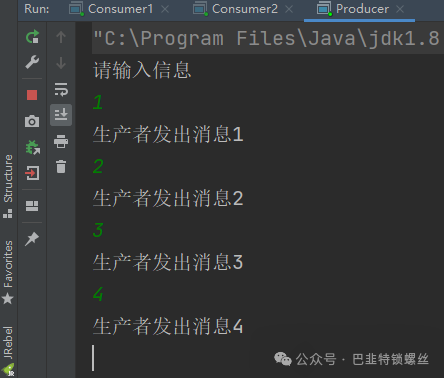444x378 pixels.
Task: Click Down the stack trace arrow
Action: click(61, 63)
